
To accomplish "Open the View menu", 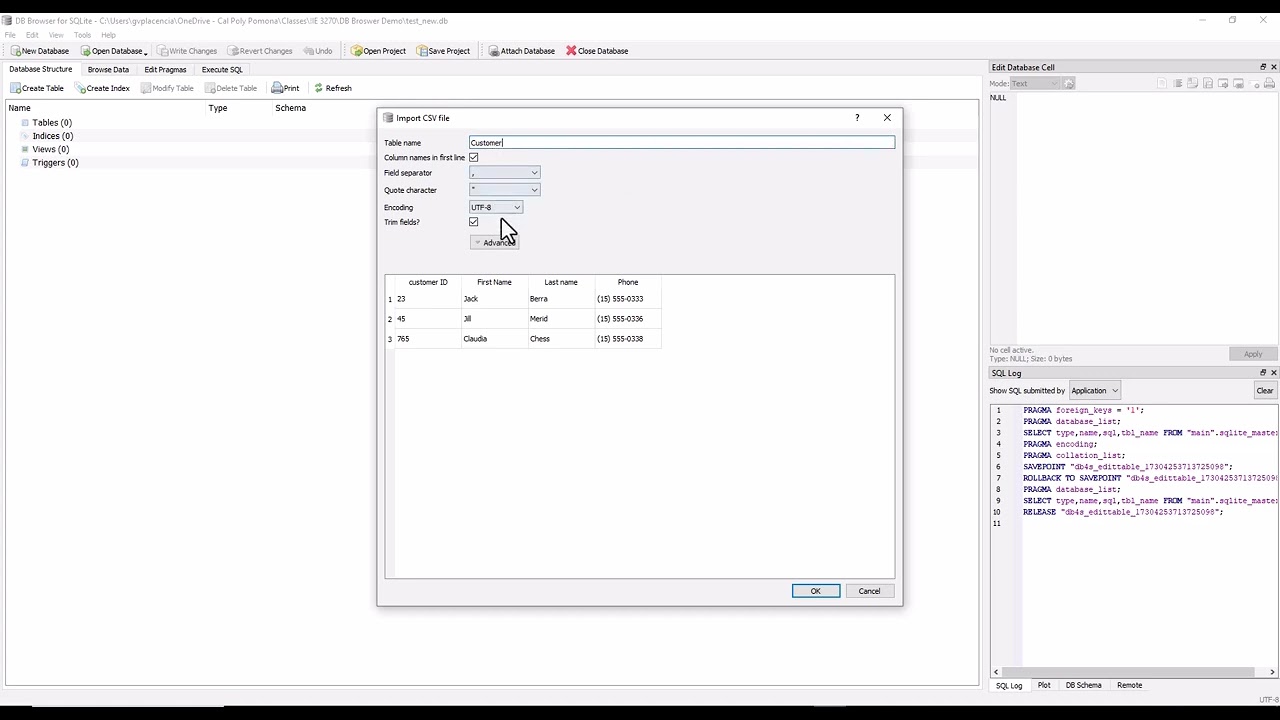I will click(x=56, y=35).
